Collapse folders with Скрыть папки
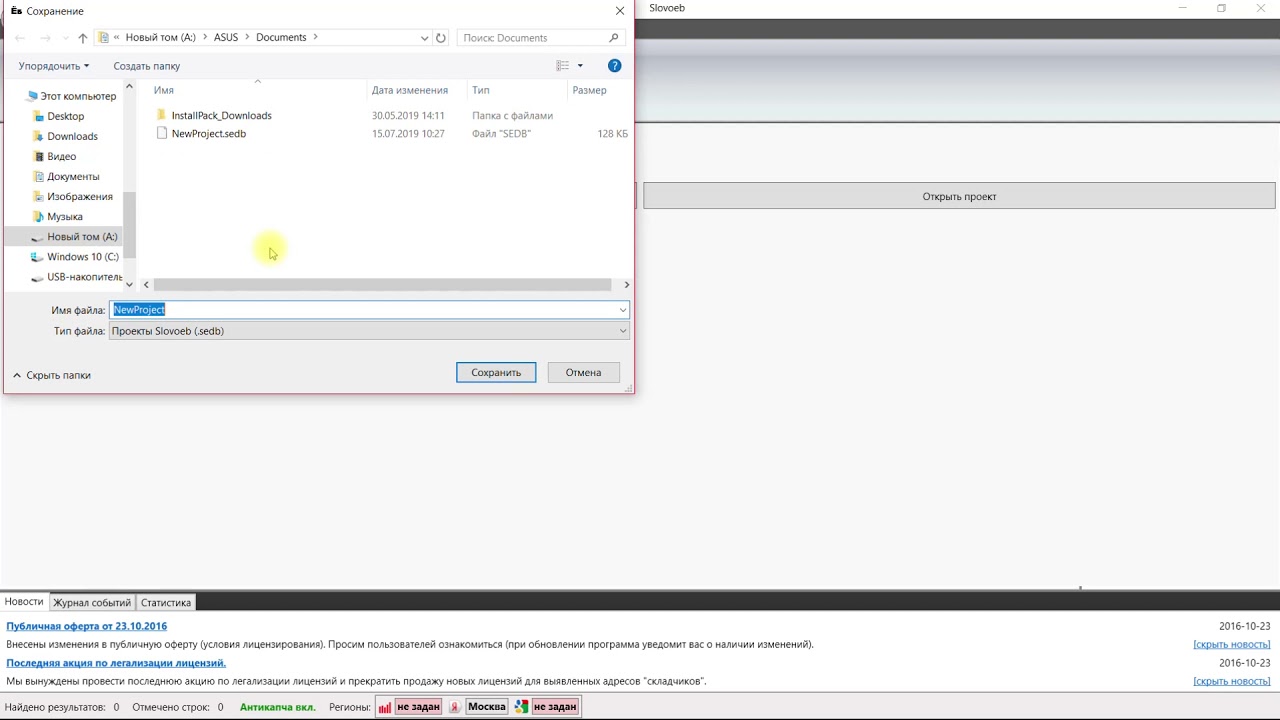 [x=52, y=375]
